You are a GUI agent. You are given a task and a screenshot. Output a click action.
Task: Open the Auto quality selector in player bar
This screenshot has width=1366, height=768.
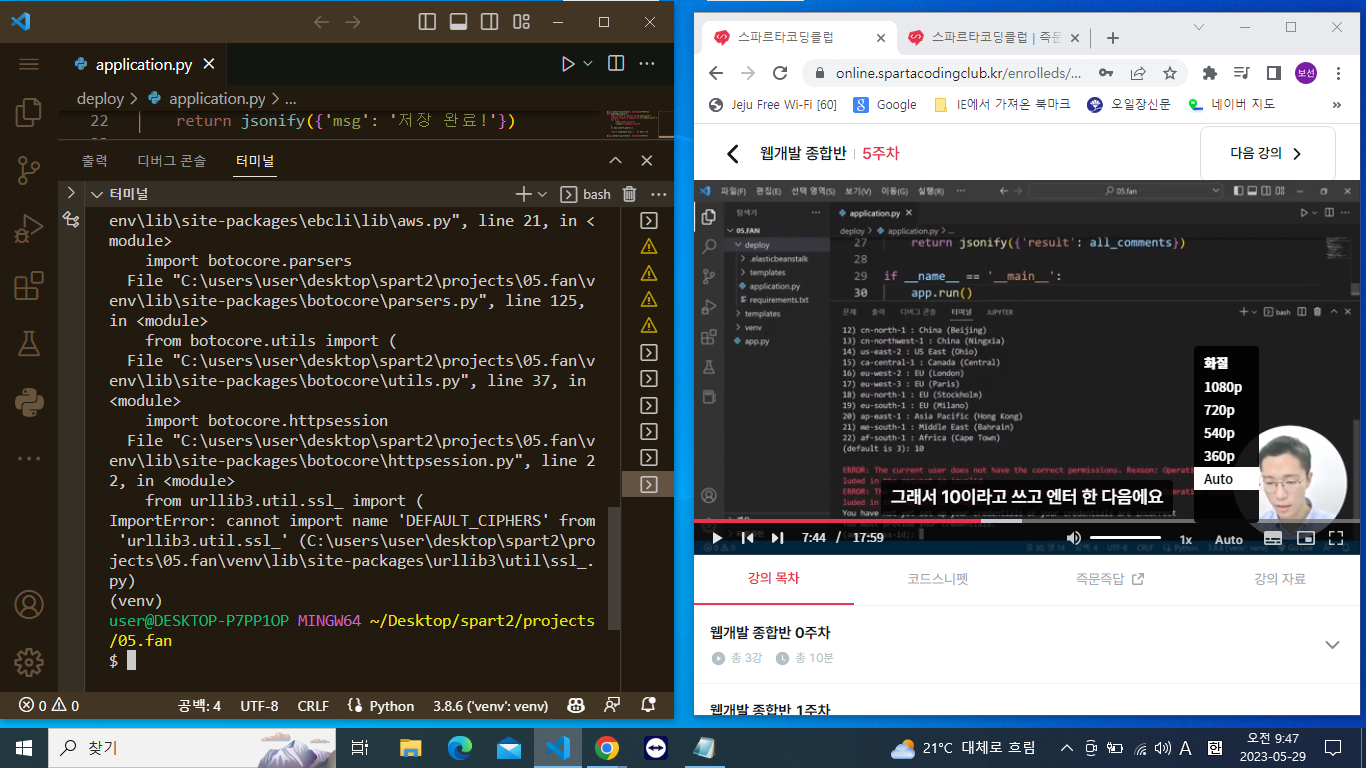point(1228,539)
